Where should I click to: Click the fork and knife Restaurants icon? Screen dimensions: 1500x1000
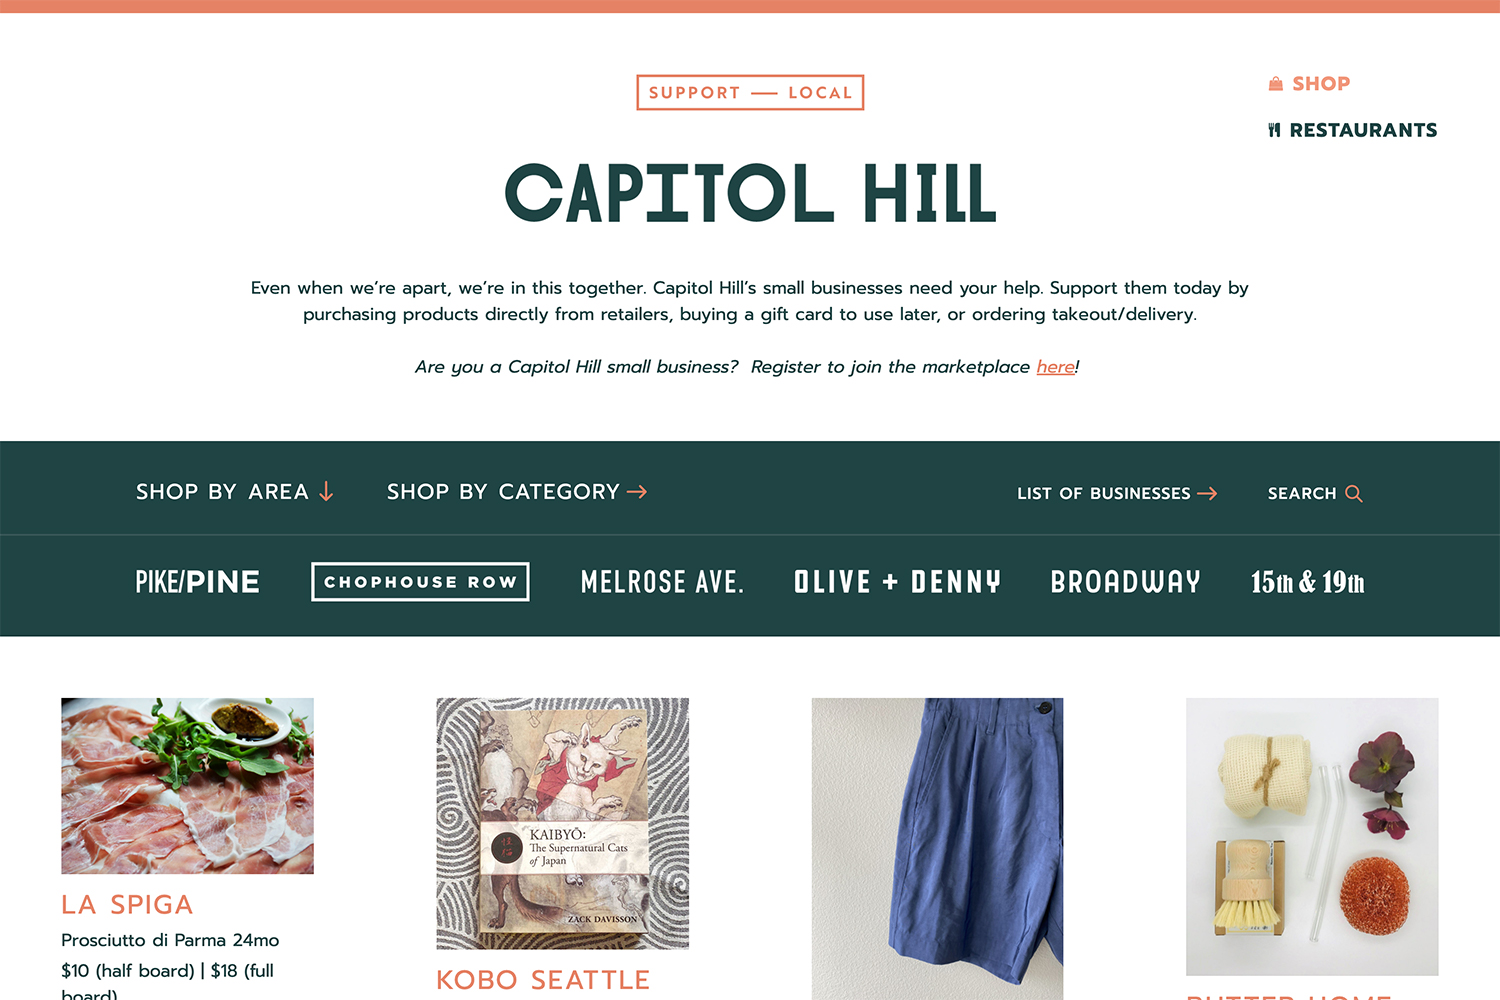1274,130
